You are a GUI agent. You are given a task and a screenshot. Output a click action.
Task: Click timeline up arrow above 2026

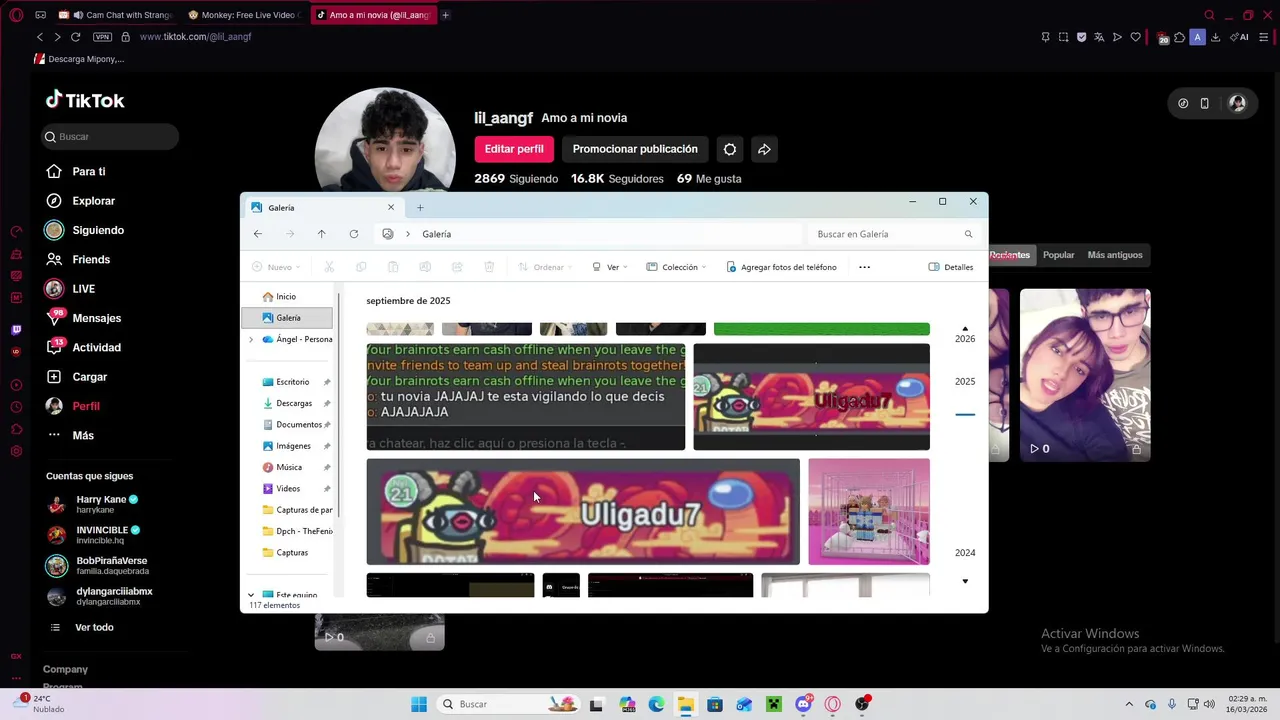coord(965,328)
